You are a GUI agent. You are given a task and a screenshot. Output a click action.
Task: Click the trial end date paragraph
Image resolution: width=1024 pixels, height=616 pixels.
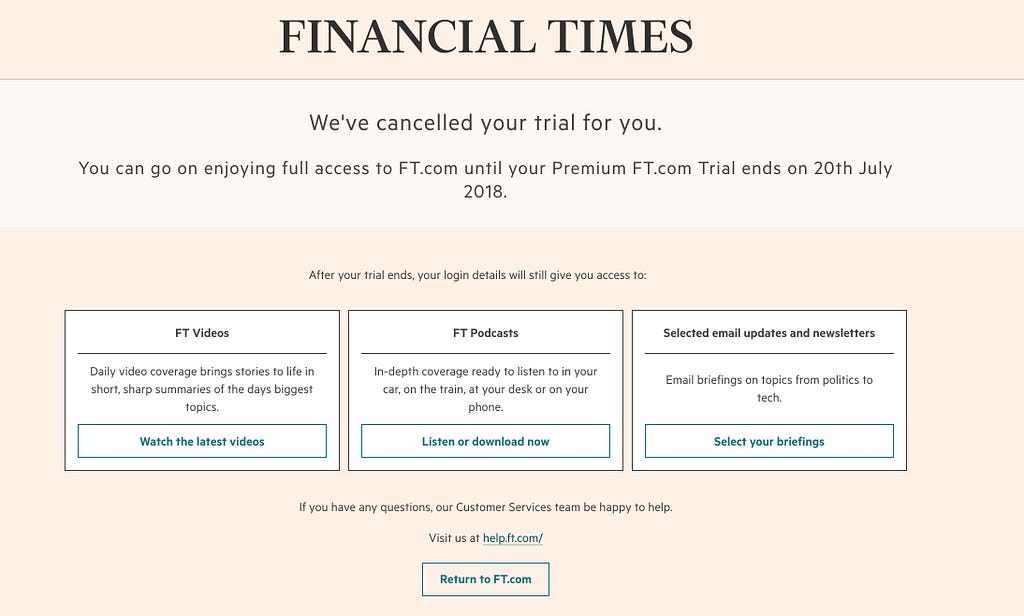click(485, 180)
